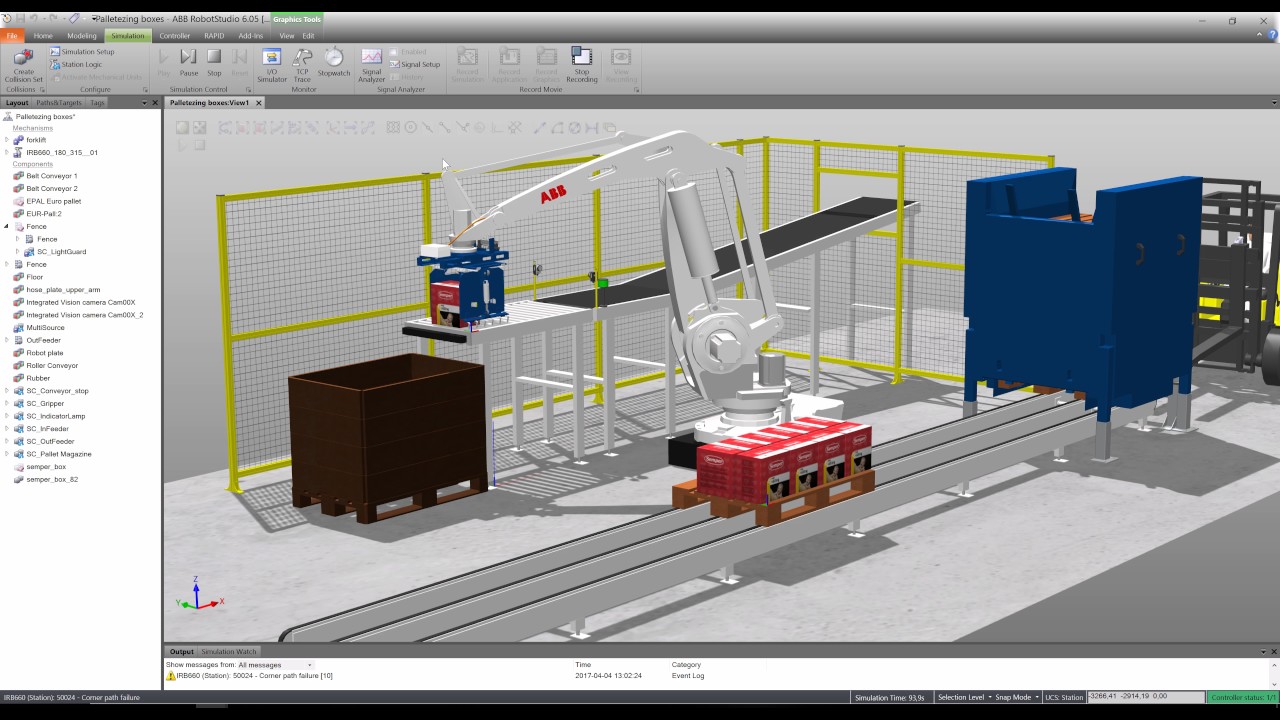Select Rubber component

click(x=38, y=378)
